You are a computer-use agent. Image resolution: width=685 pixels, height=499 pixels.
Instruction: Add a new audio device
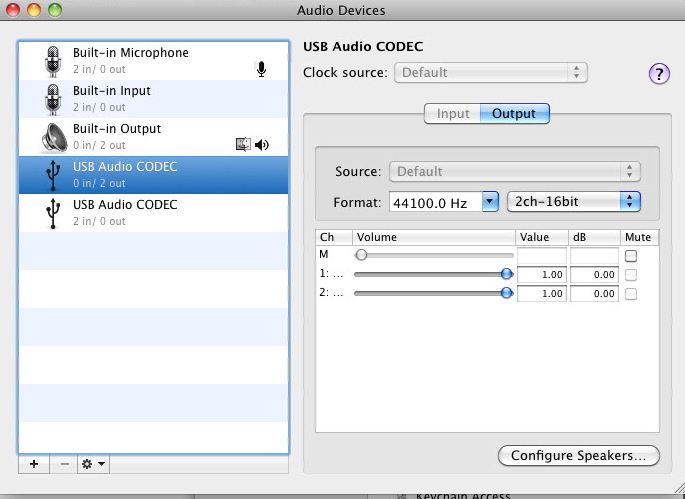click(x=33, y=465)
